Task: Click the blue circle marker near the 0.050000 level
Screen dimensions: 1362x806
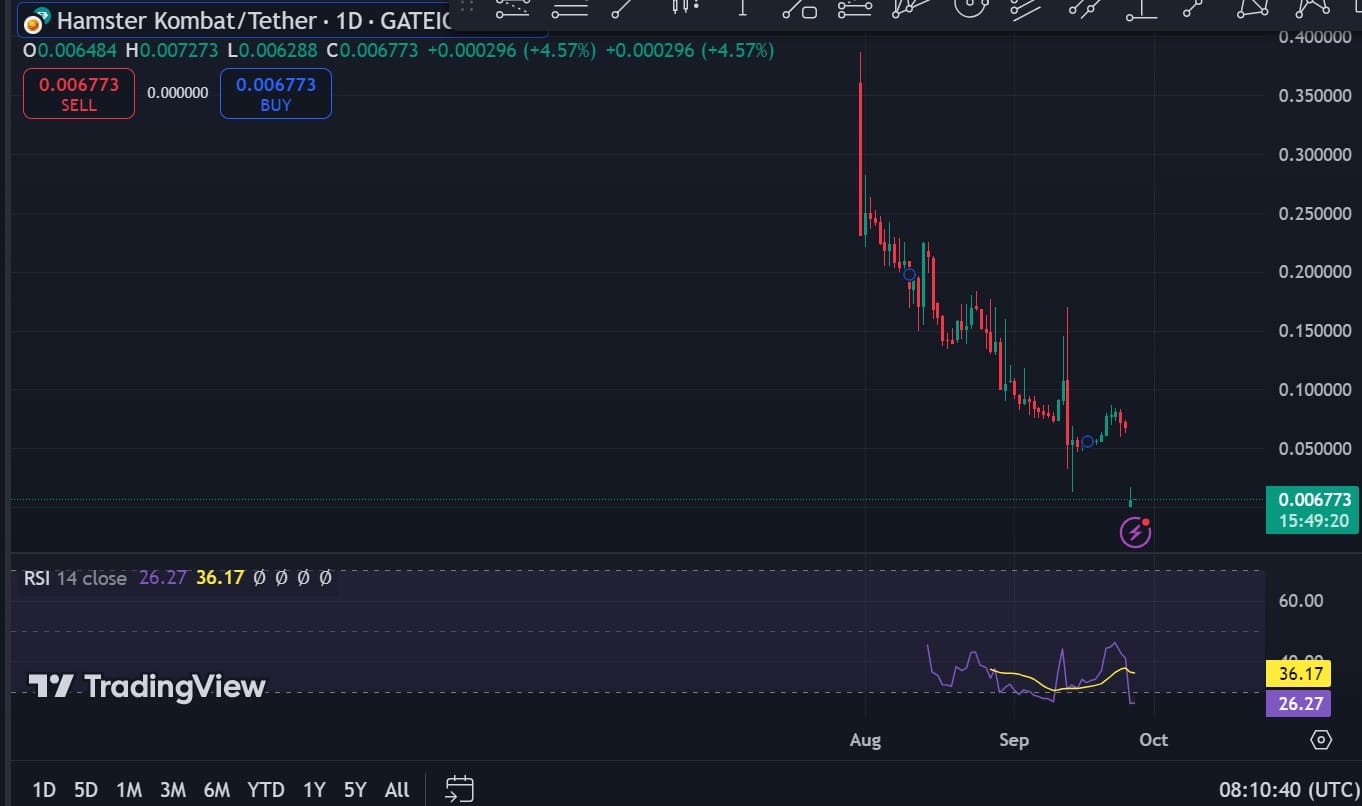Action: tap(1087, 442)
